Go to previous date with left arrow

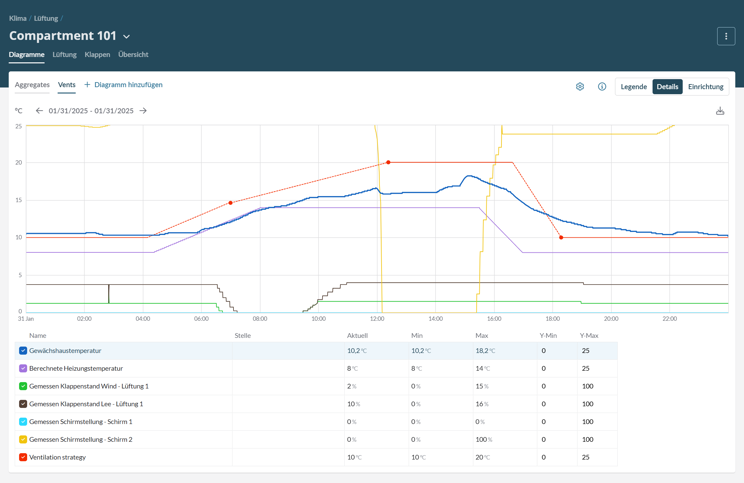(39, 111)
